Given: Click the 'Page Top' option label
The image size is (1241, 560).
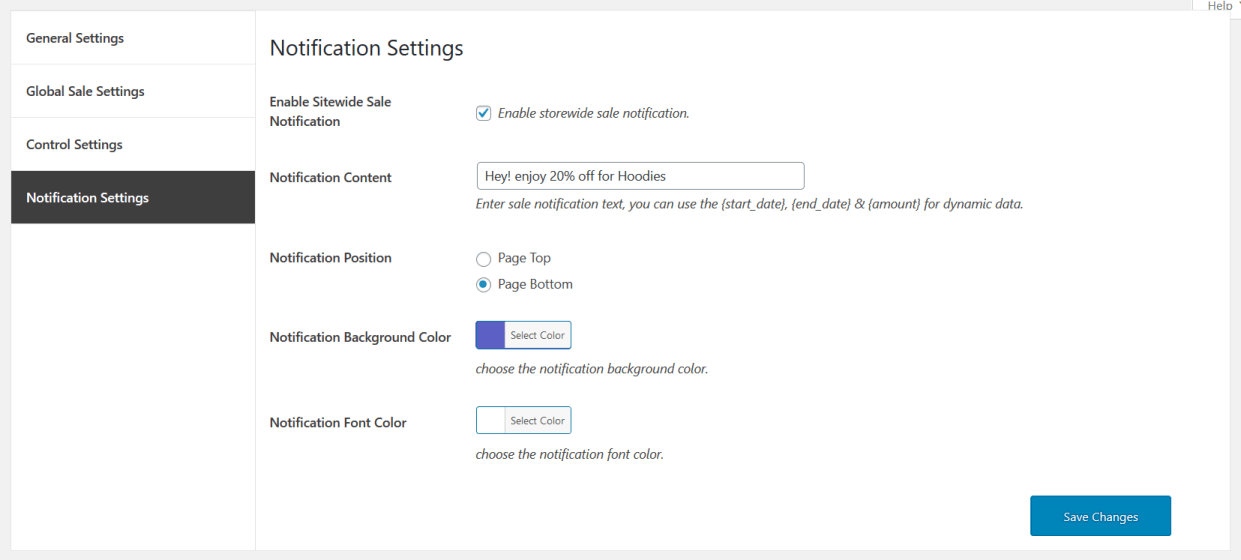Looking at the screenshot, I should coord(524,258).
